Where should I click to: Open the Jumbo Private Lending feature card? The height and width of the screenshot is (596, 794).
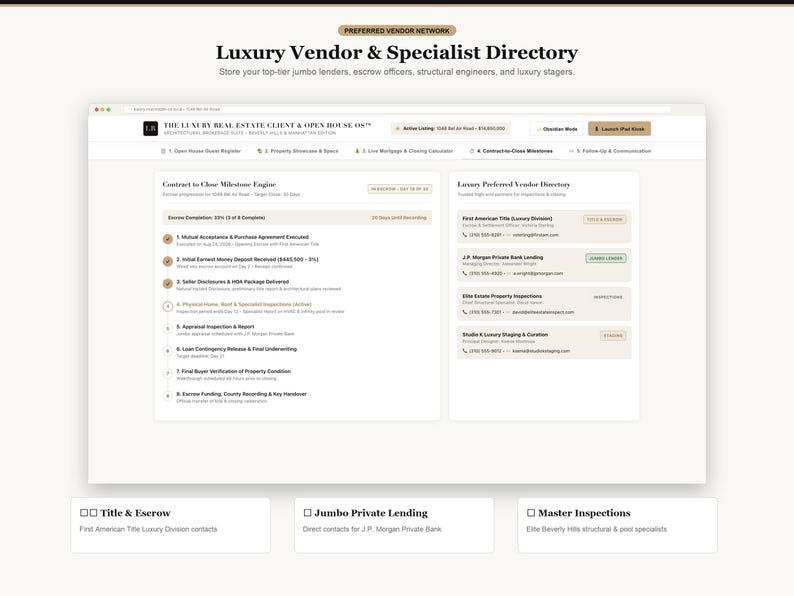[x=394, y=525]
